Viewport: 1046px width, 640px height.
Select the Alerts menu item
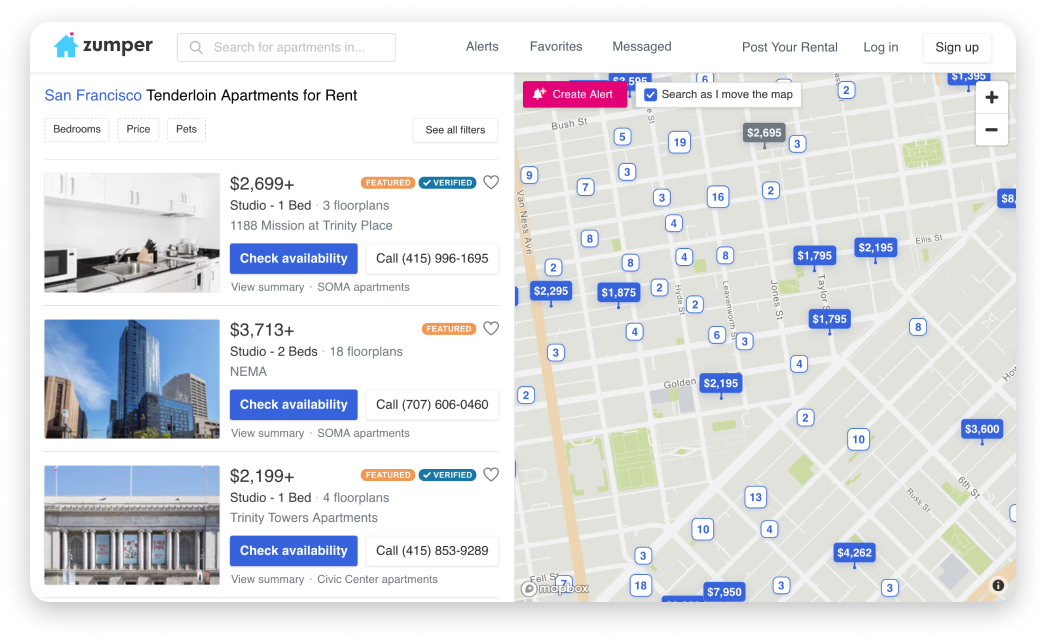coord(482,46)
